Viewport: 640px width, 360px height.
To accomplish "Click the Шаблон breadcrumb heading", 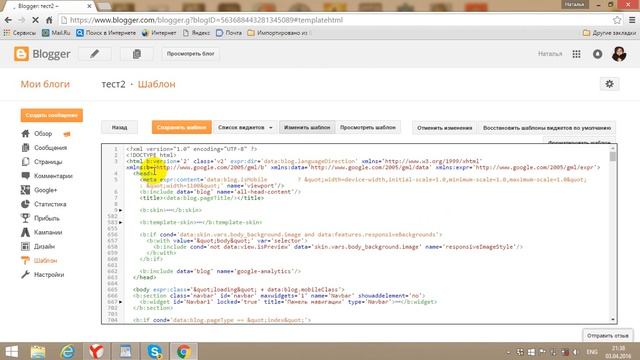I will point(157,84).
